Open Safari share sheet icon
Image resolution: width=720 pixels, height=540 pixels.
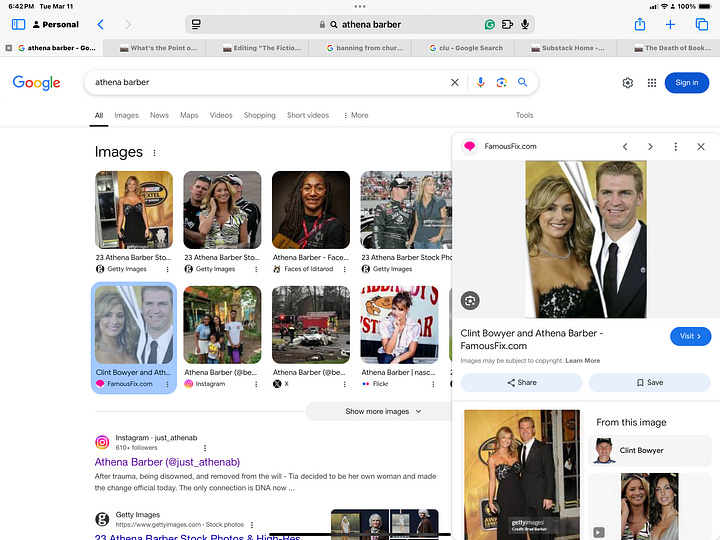[640, 24]
